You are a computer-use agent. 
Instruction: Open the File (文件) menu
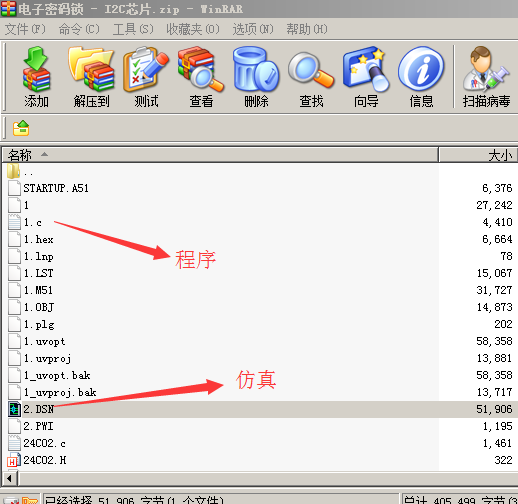(x=25, y=29)
